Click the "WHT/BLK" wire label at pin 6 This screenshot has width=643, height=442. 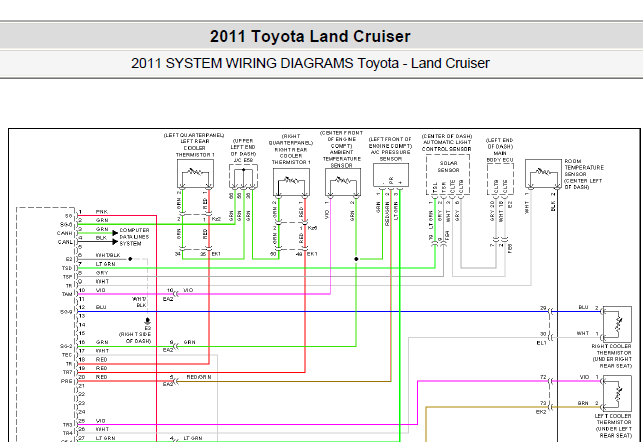point(108,255)
